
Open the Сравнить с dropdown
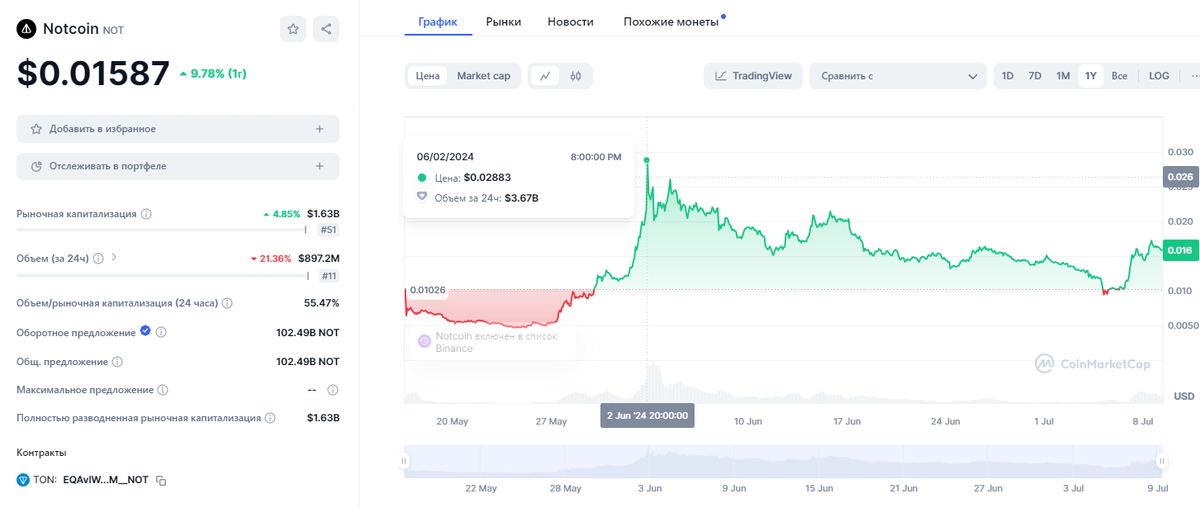click(x=898, y=76)
